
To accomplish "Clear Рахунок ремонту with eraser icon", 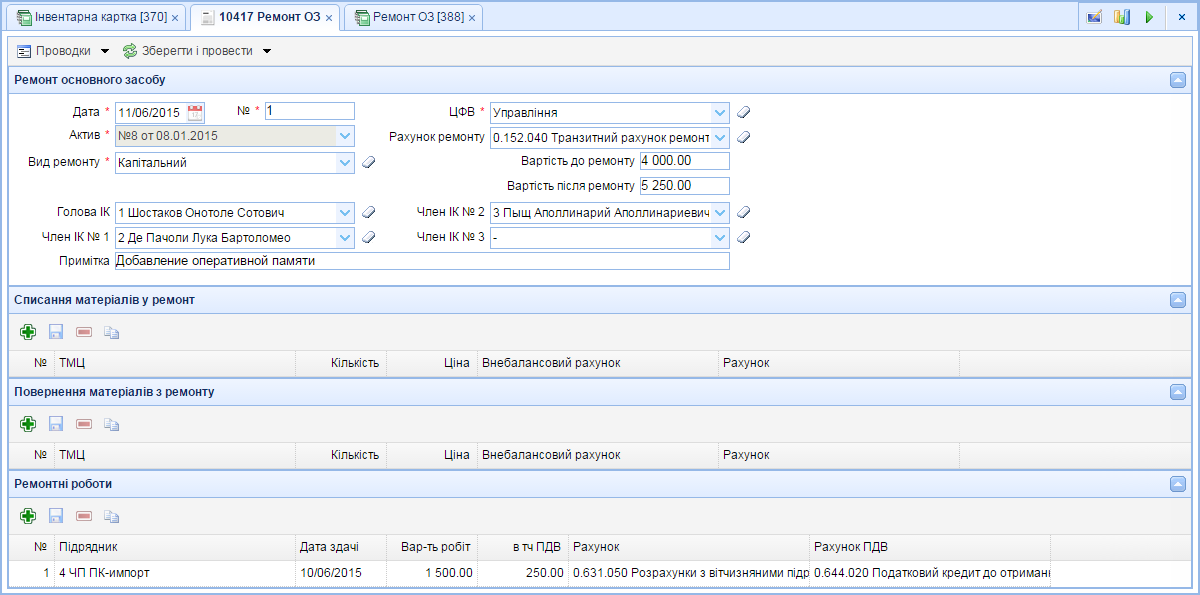I will point(743,137).
